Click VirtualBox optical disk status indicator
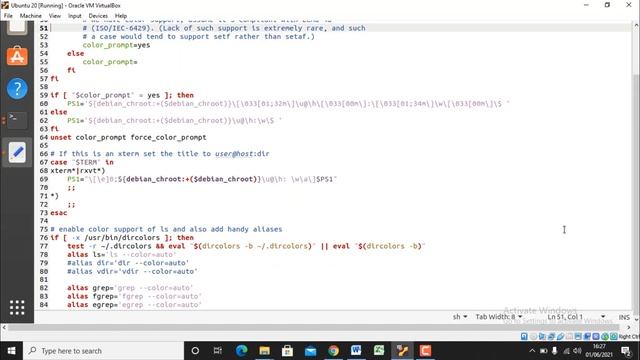640x360 pixels. pos(533,336)
